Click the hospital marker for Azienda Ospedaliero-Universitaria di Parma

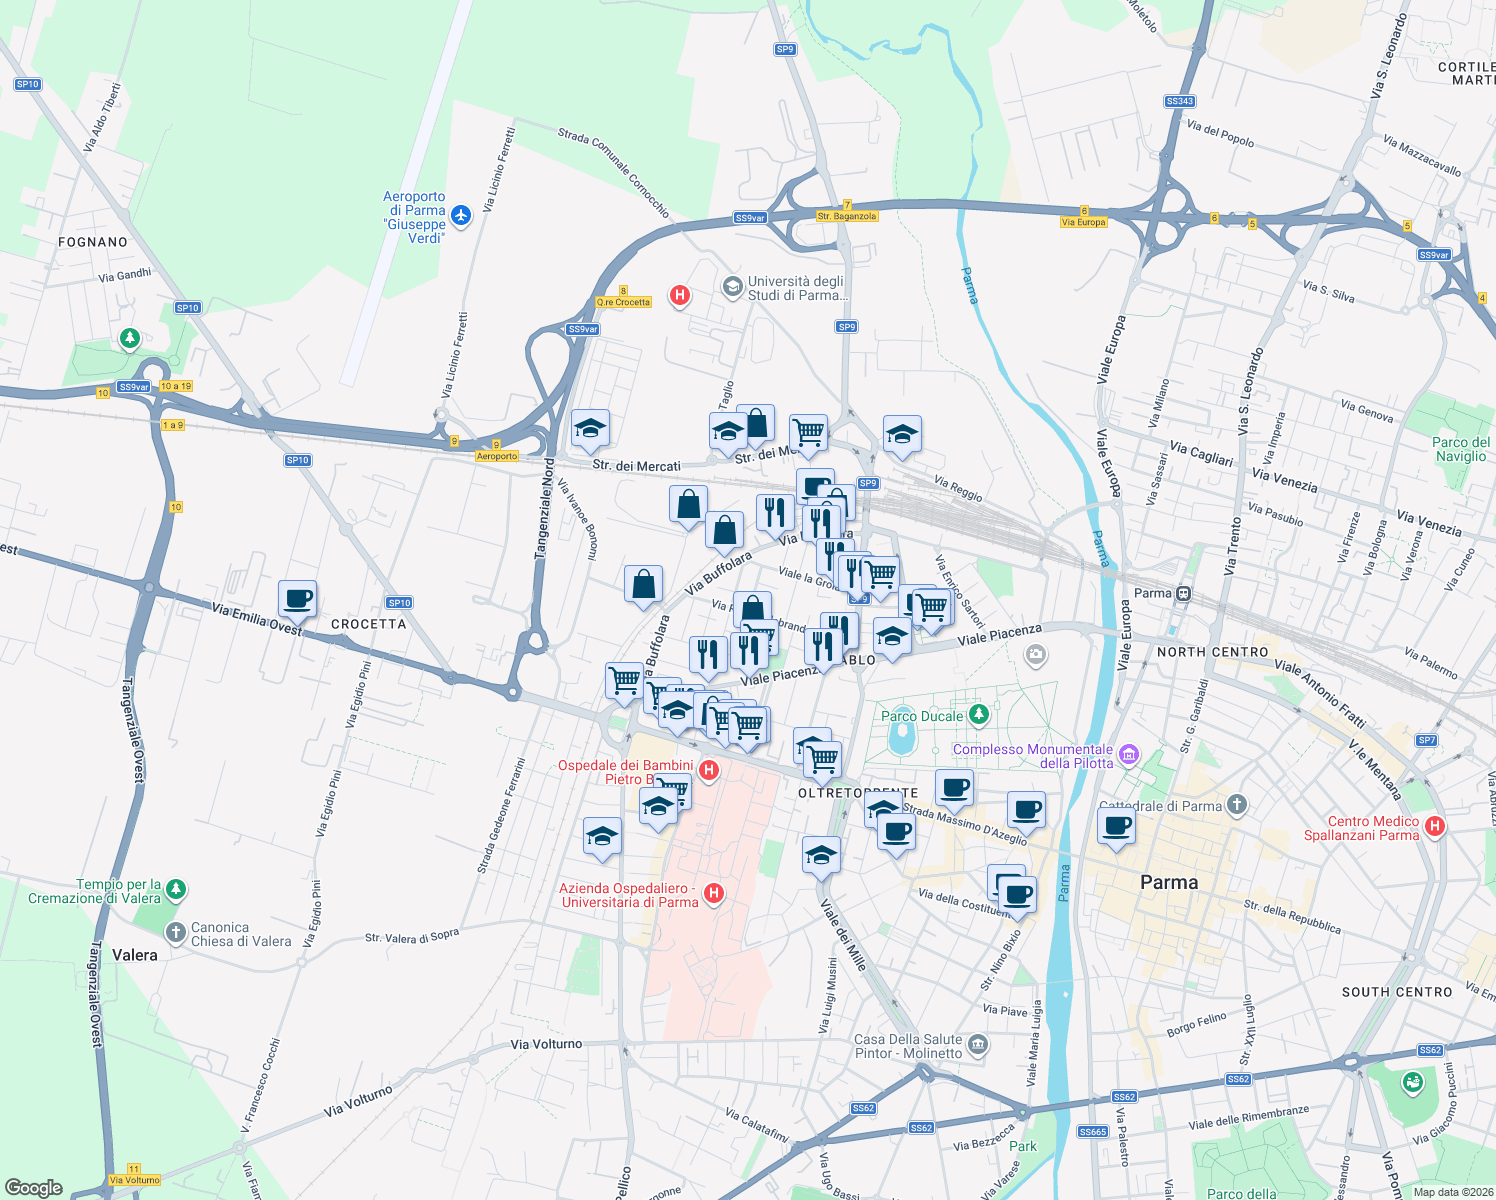(712, 893)
